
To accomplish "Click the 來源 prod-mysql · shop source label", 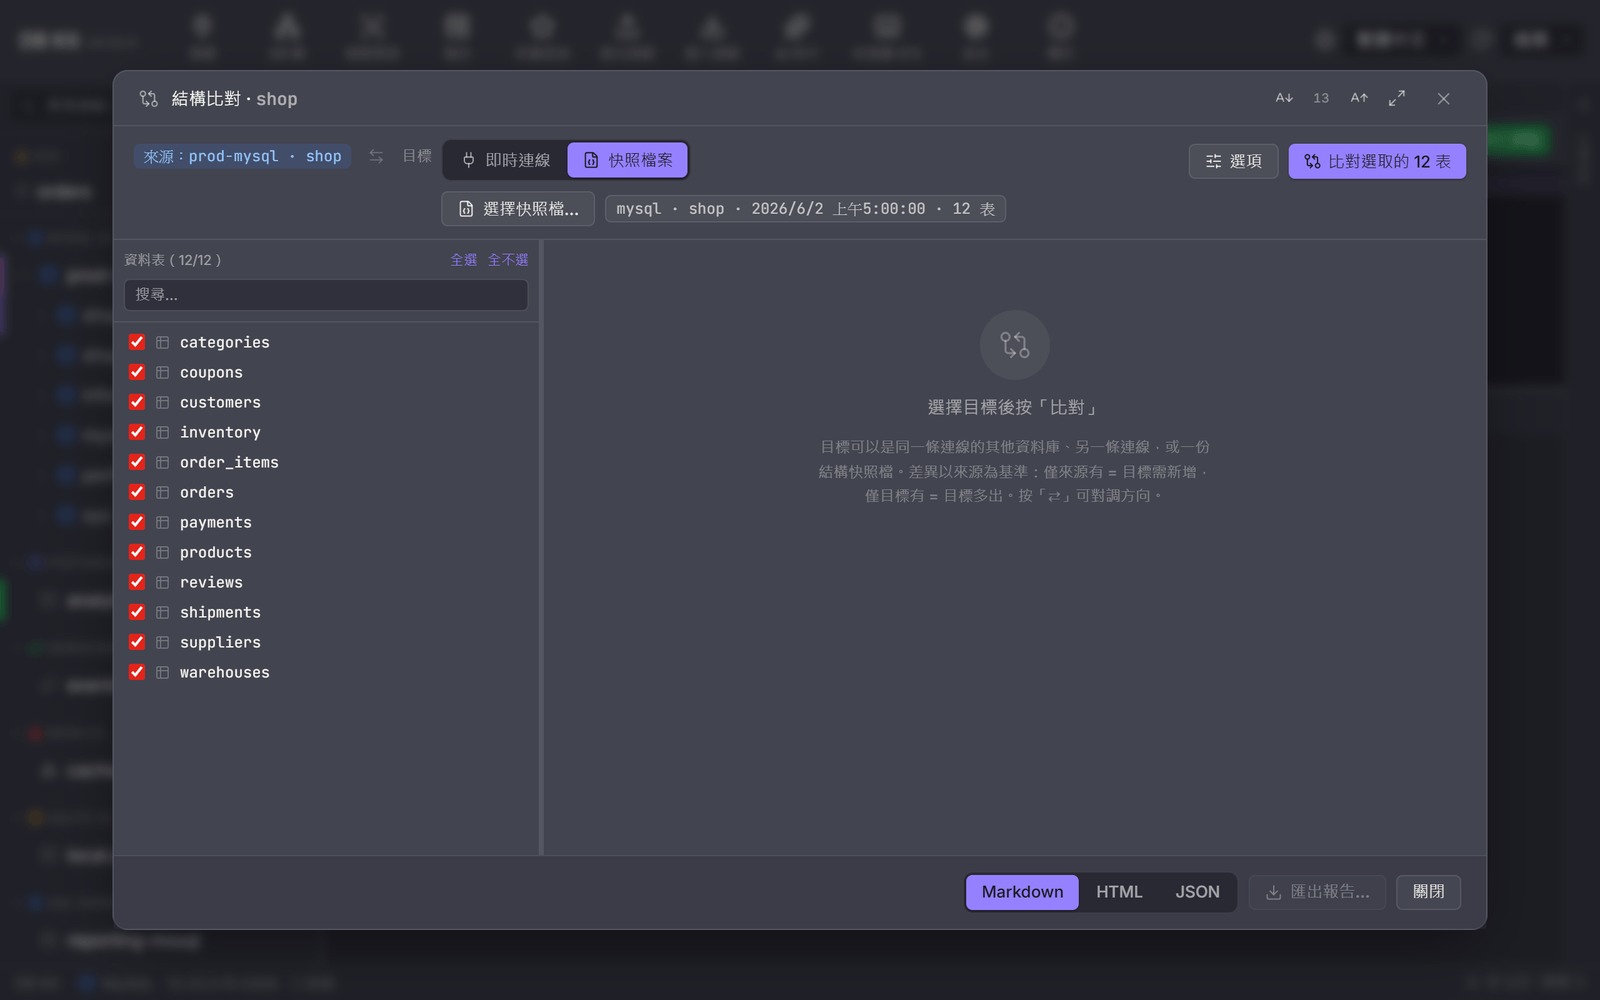I will [x=242, y=156].
